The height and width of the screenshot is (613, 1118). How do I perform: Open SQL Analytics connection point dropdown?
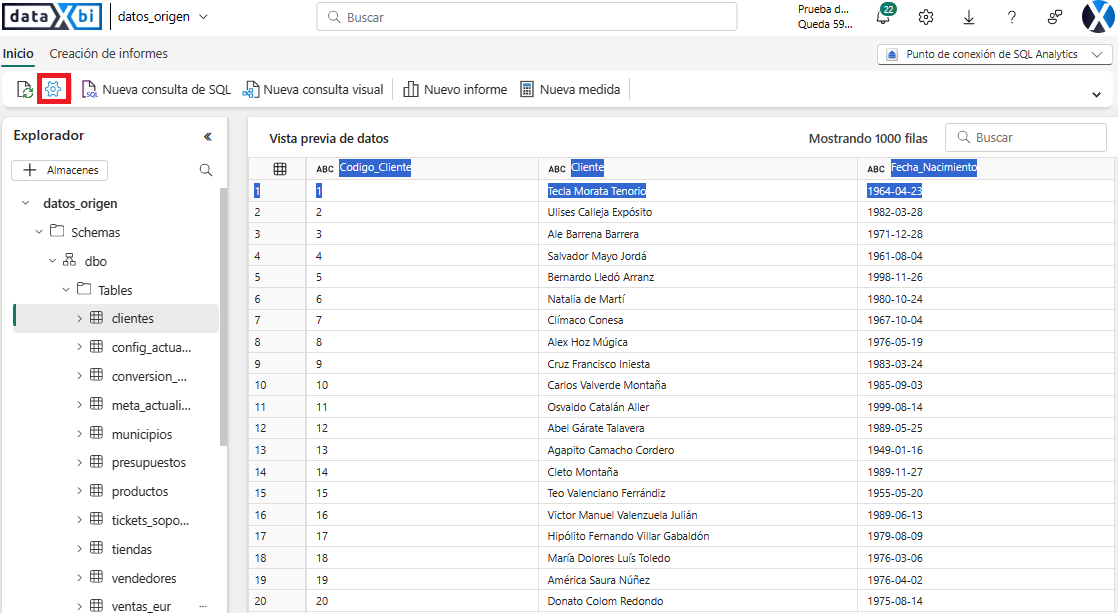994,54
